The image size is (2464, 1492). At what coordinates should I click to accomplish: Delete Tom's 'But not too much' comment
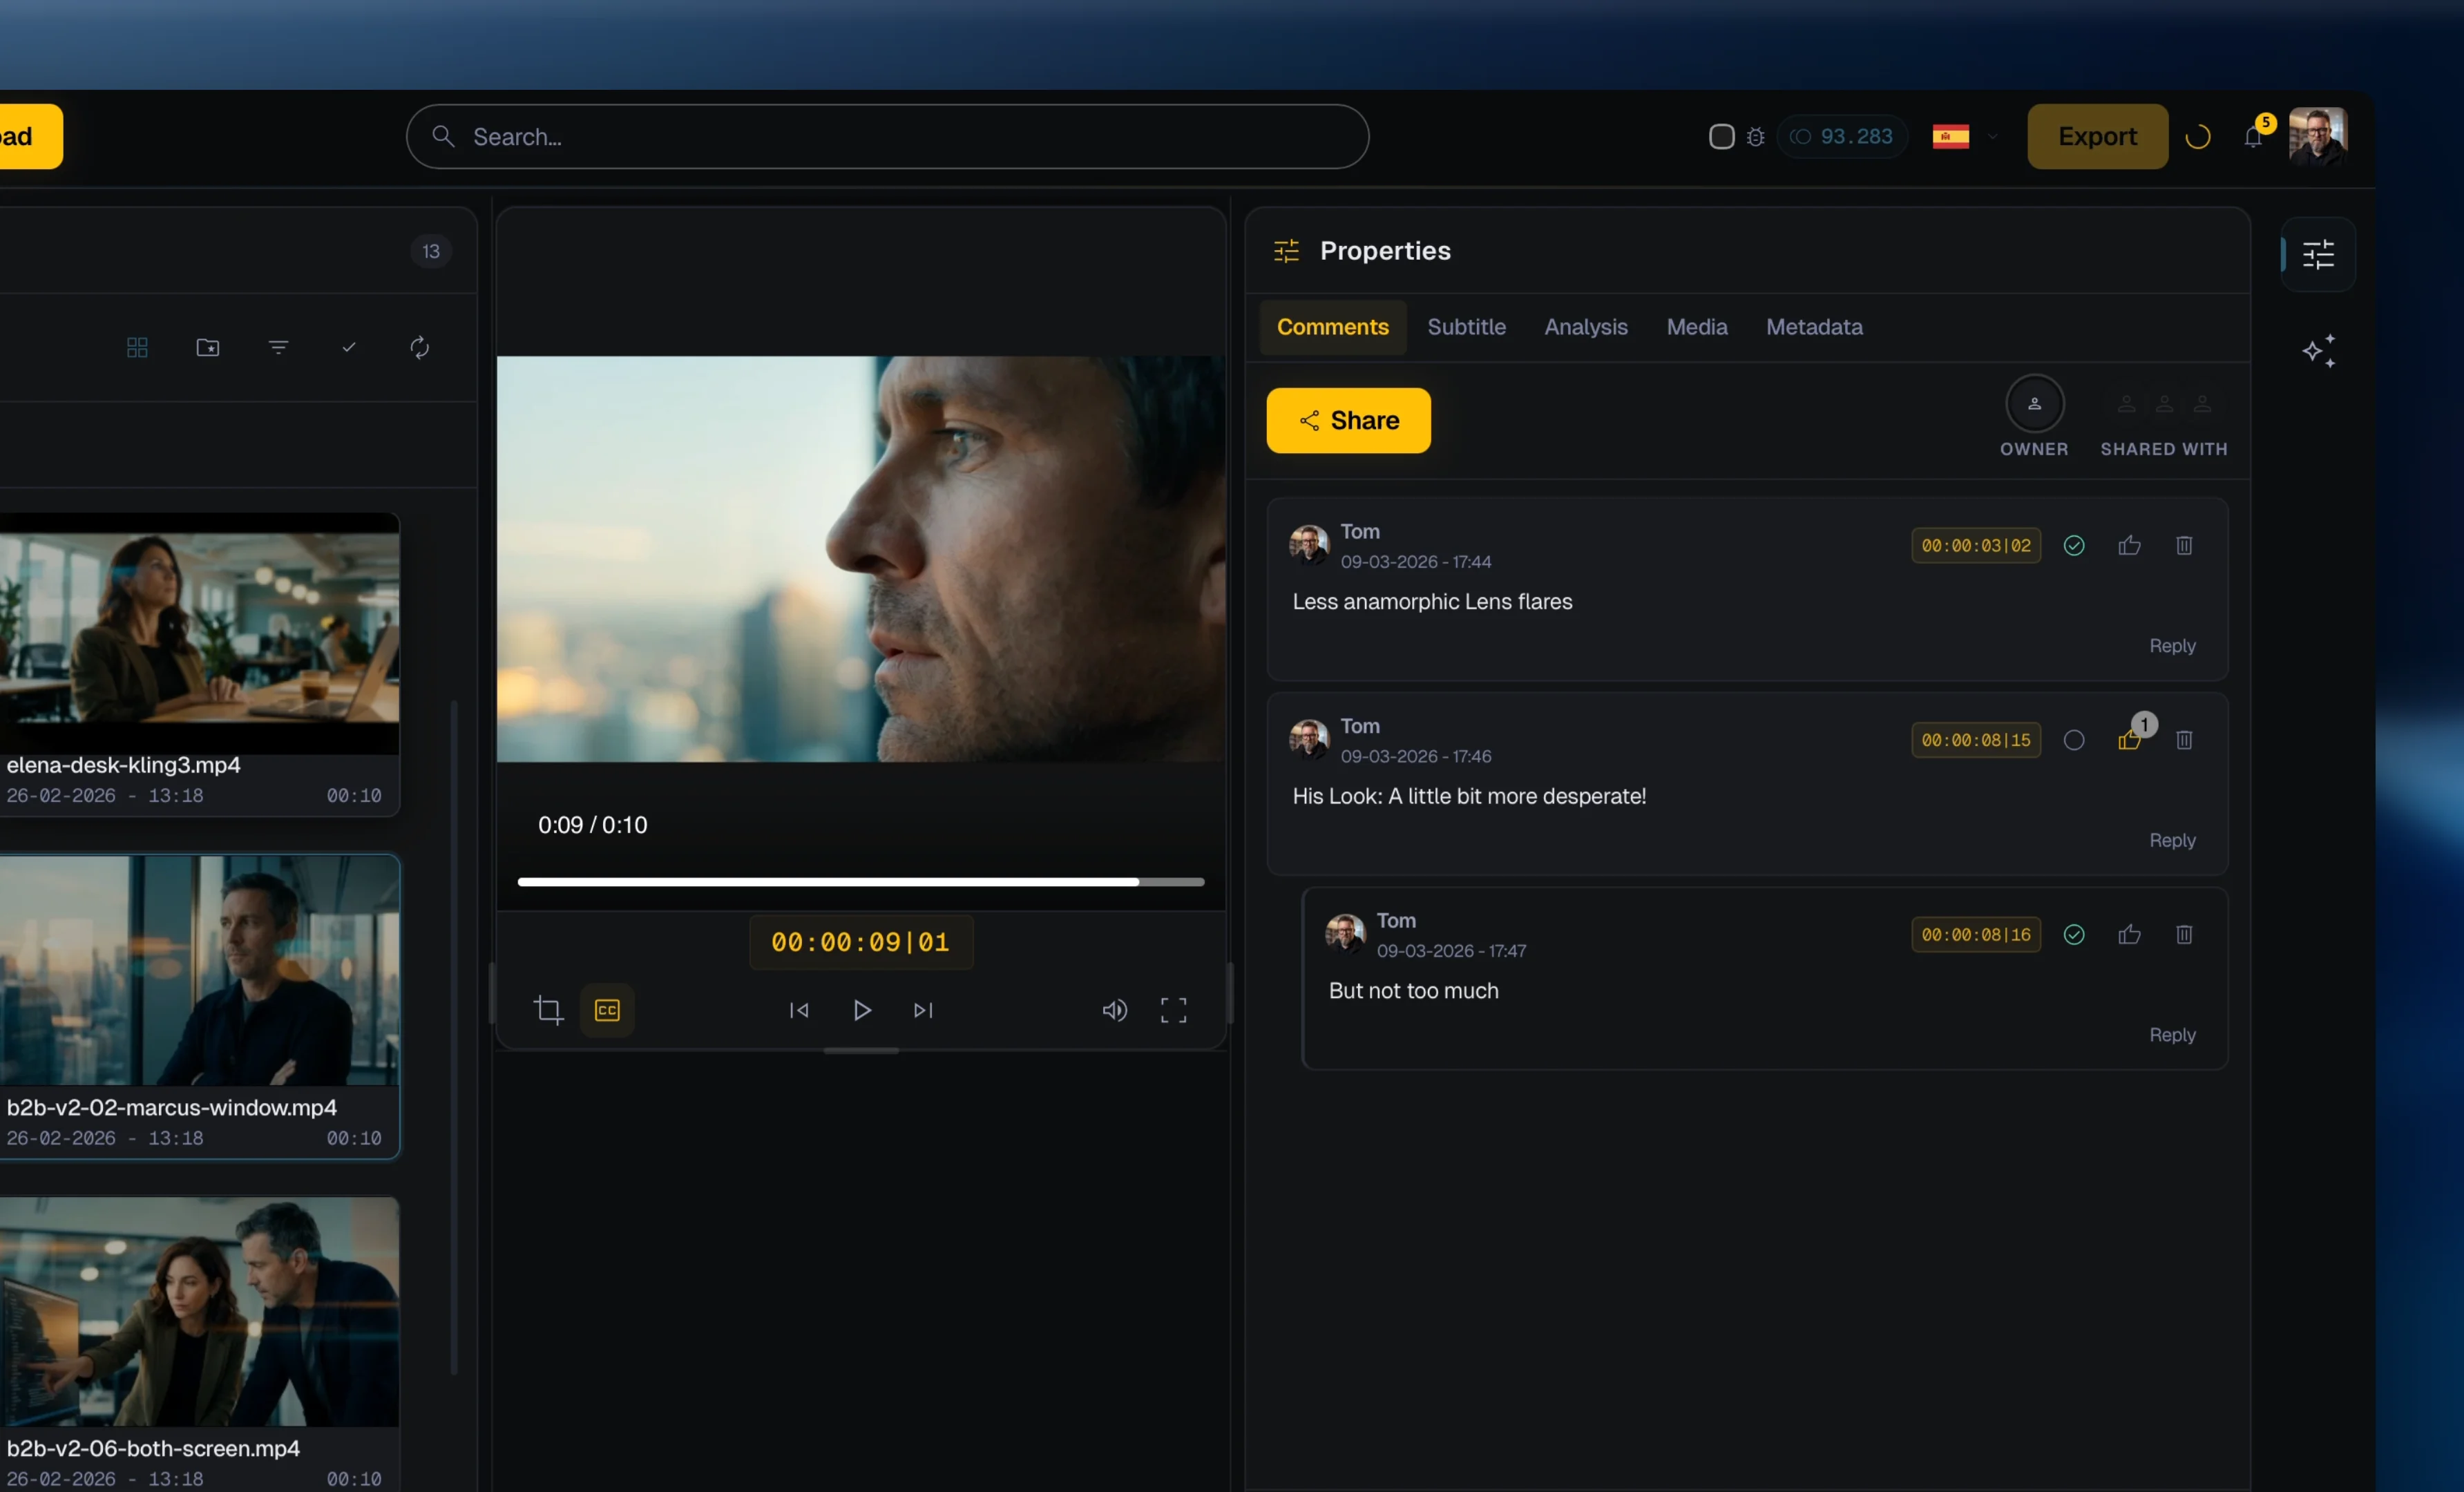point(2184,934)
